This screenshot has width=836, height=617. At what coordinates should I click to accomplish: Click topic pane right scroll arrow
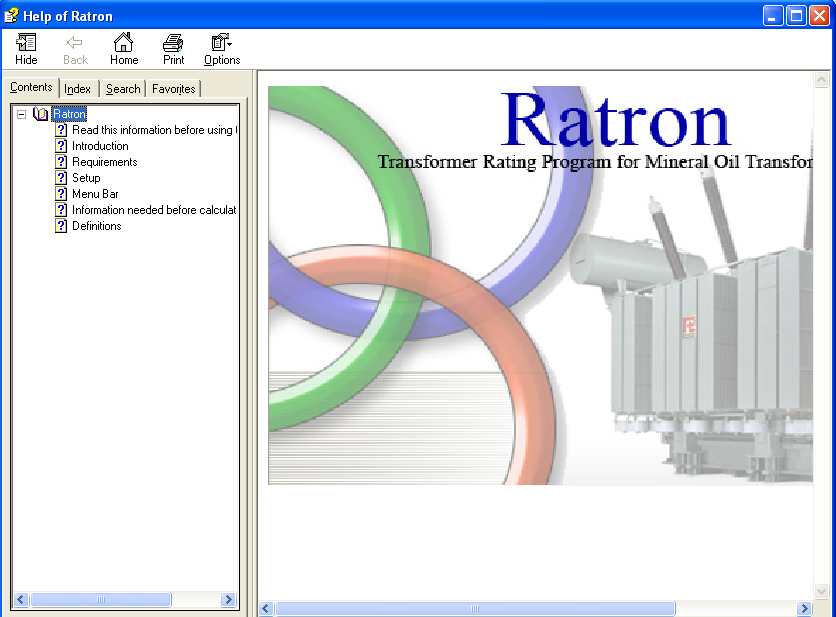click(x=805, y=608)
